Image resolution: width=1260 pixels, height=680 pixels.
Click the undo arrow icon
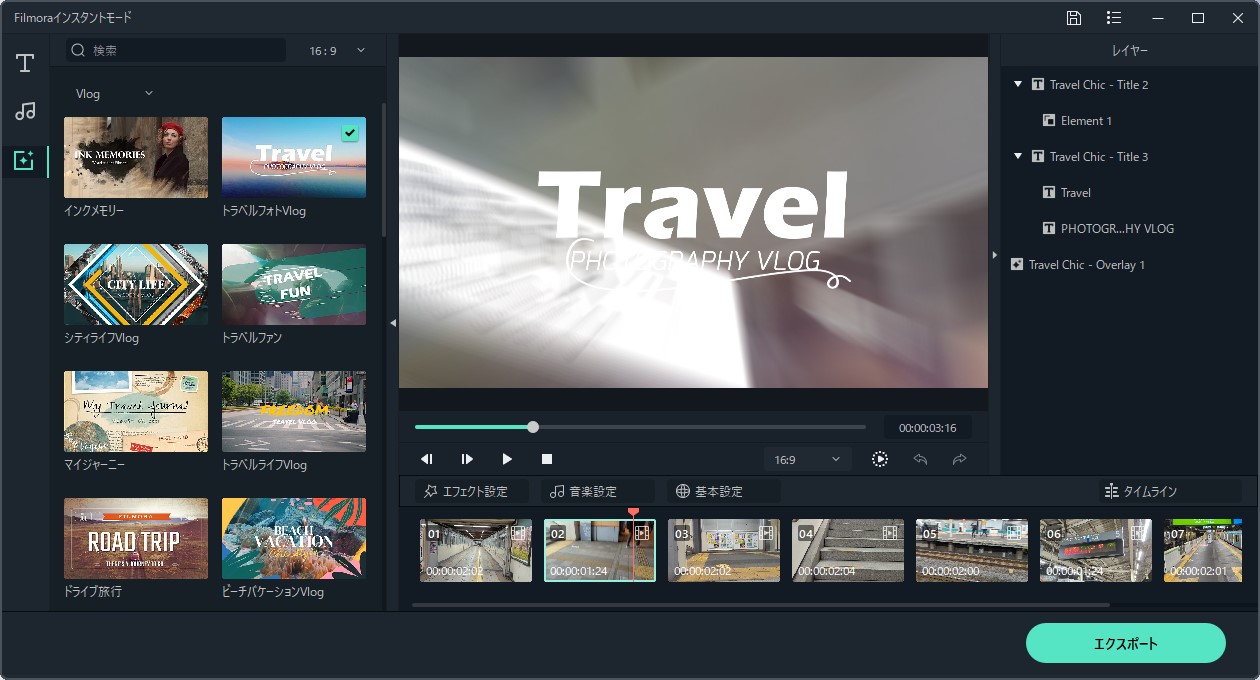point(920,459)
